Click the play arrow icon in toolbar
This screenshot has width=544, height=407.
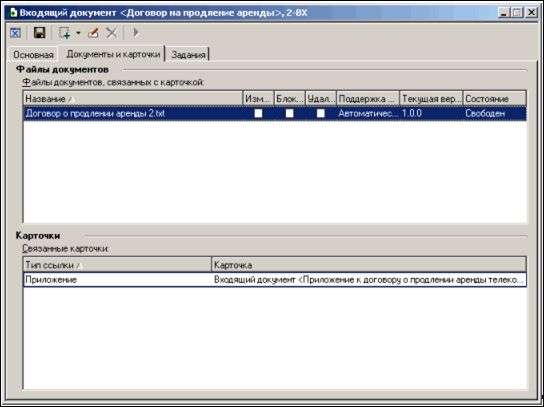point(136,33)
